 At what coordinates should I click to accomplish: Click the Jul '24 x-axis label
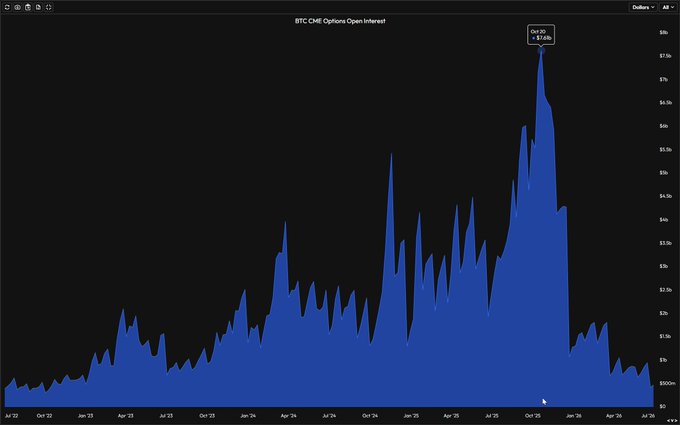[x=329, y=416]
